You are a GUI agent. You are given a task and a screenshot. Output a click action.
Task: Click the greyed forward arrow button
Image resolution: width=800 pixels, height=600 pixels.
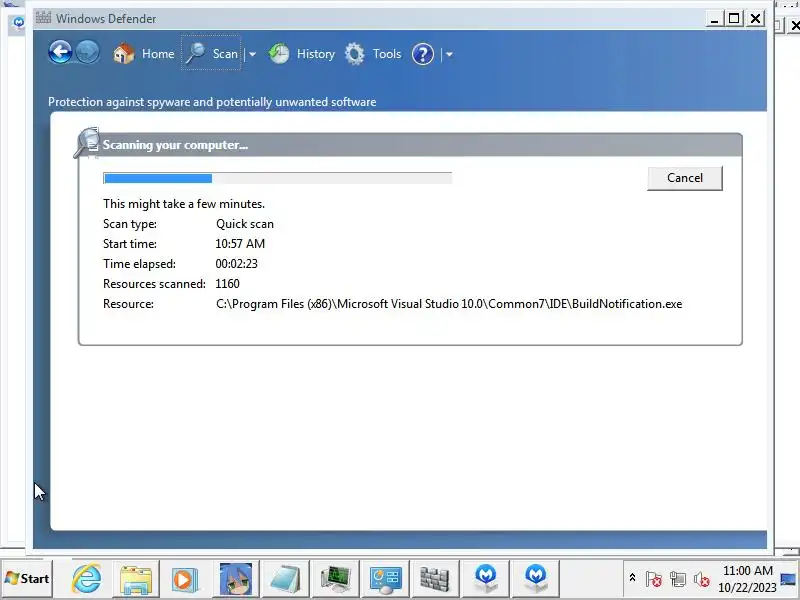[88, 52]
